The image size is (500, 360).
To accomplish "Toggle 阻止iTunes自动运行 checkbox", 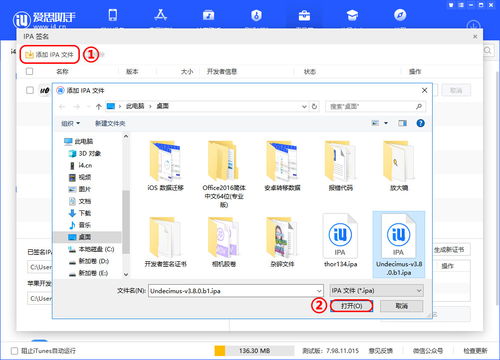I will click(14, 351).
